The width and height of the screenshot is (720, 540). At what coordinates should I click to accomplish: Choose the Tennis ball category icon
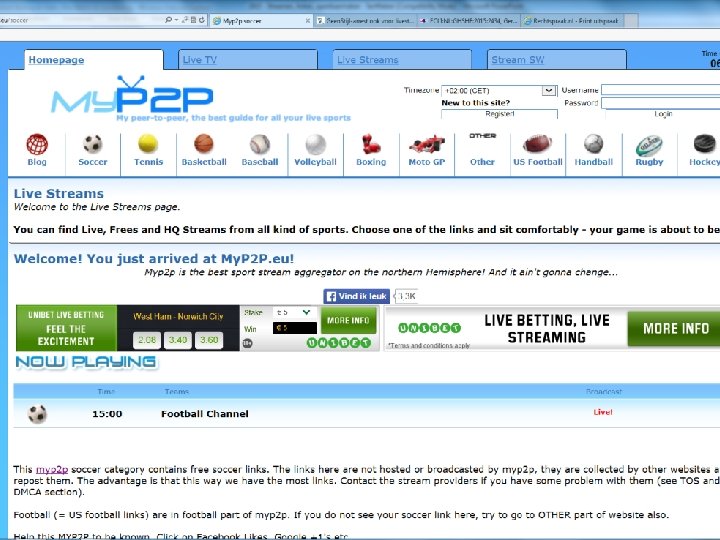coord(148,144)
